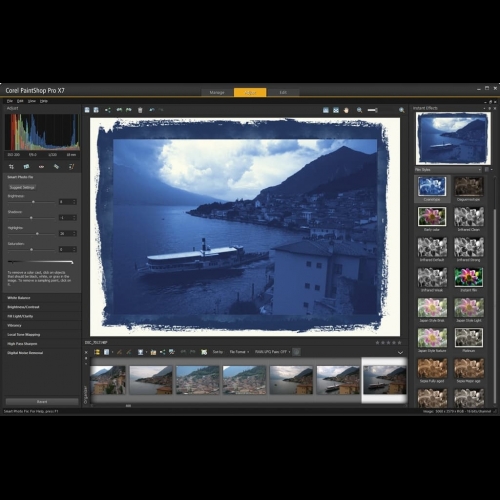This screenshot has width=500, height=500.
Task: Click the Share icon in top toolbar
Action: point(108,110)
